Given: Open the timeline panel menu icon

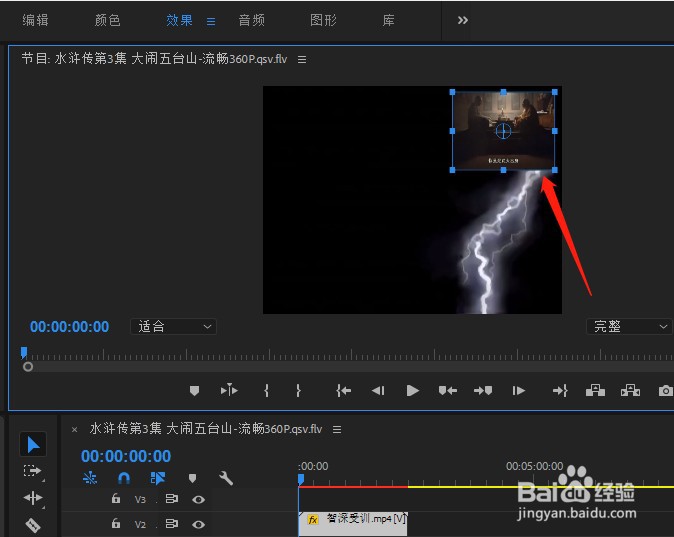Looking at the screenshot, I should tap(337, 429).
